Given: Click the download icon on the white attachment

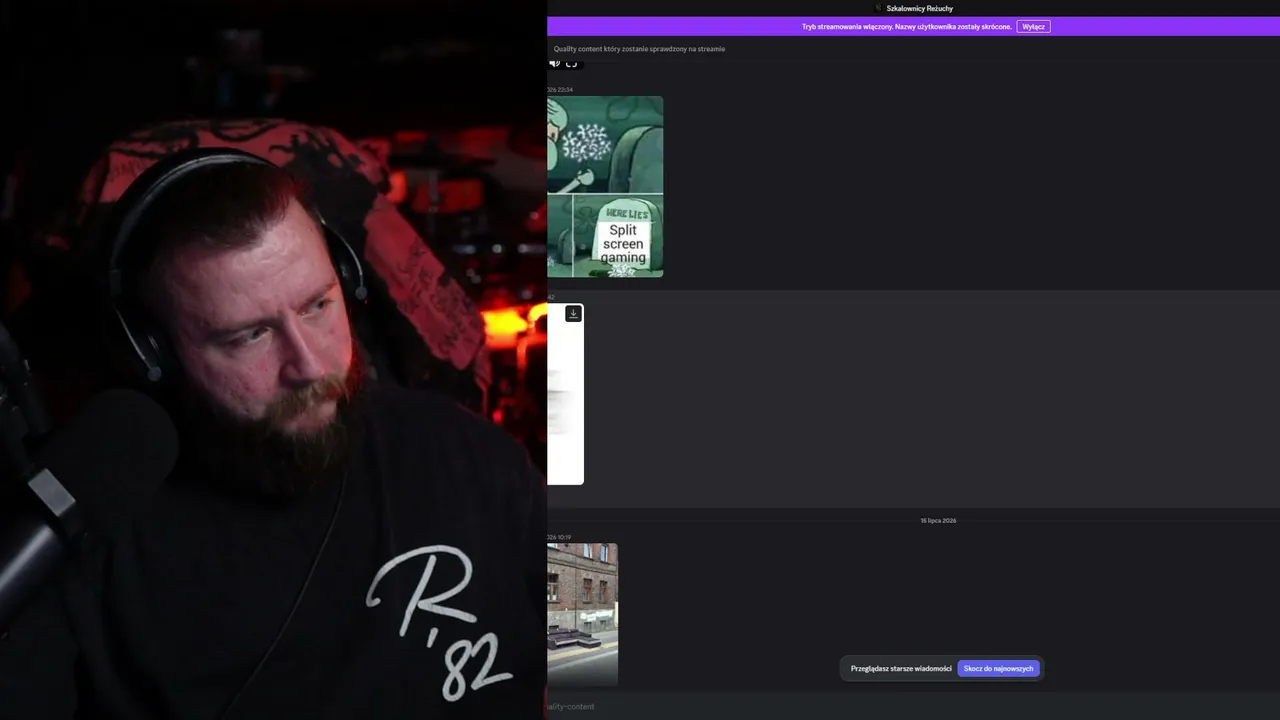Looking at the screenshot, I should [x=573, y=314].
